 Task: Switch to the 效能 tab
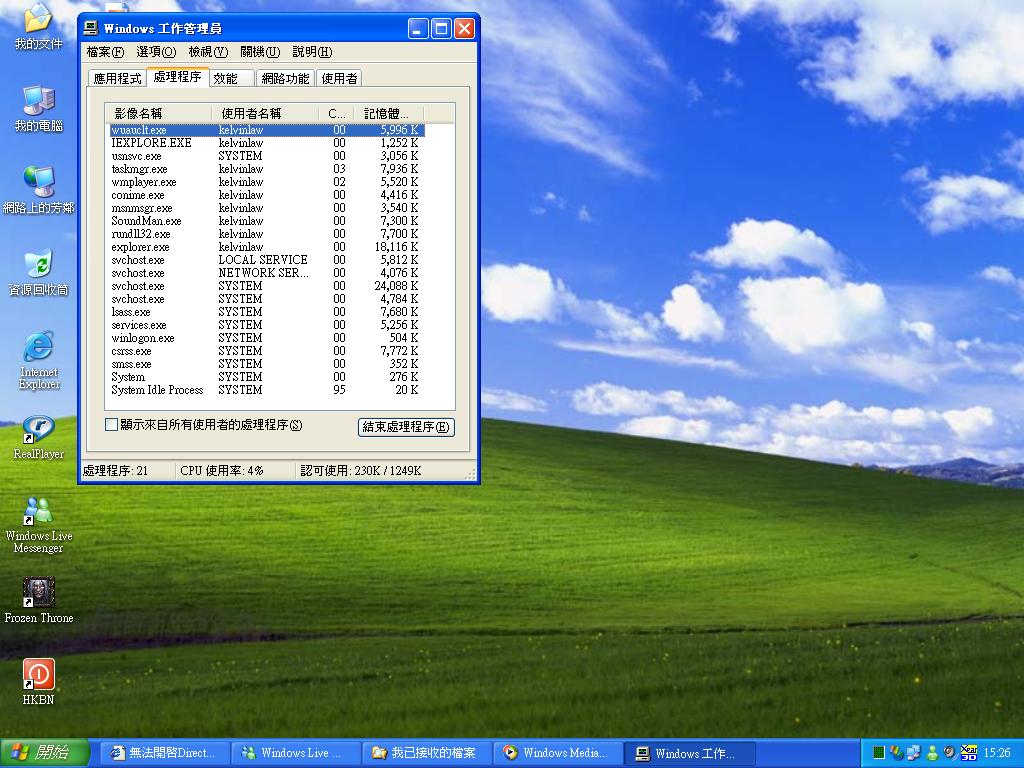[x=226, y=78]
